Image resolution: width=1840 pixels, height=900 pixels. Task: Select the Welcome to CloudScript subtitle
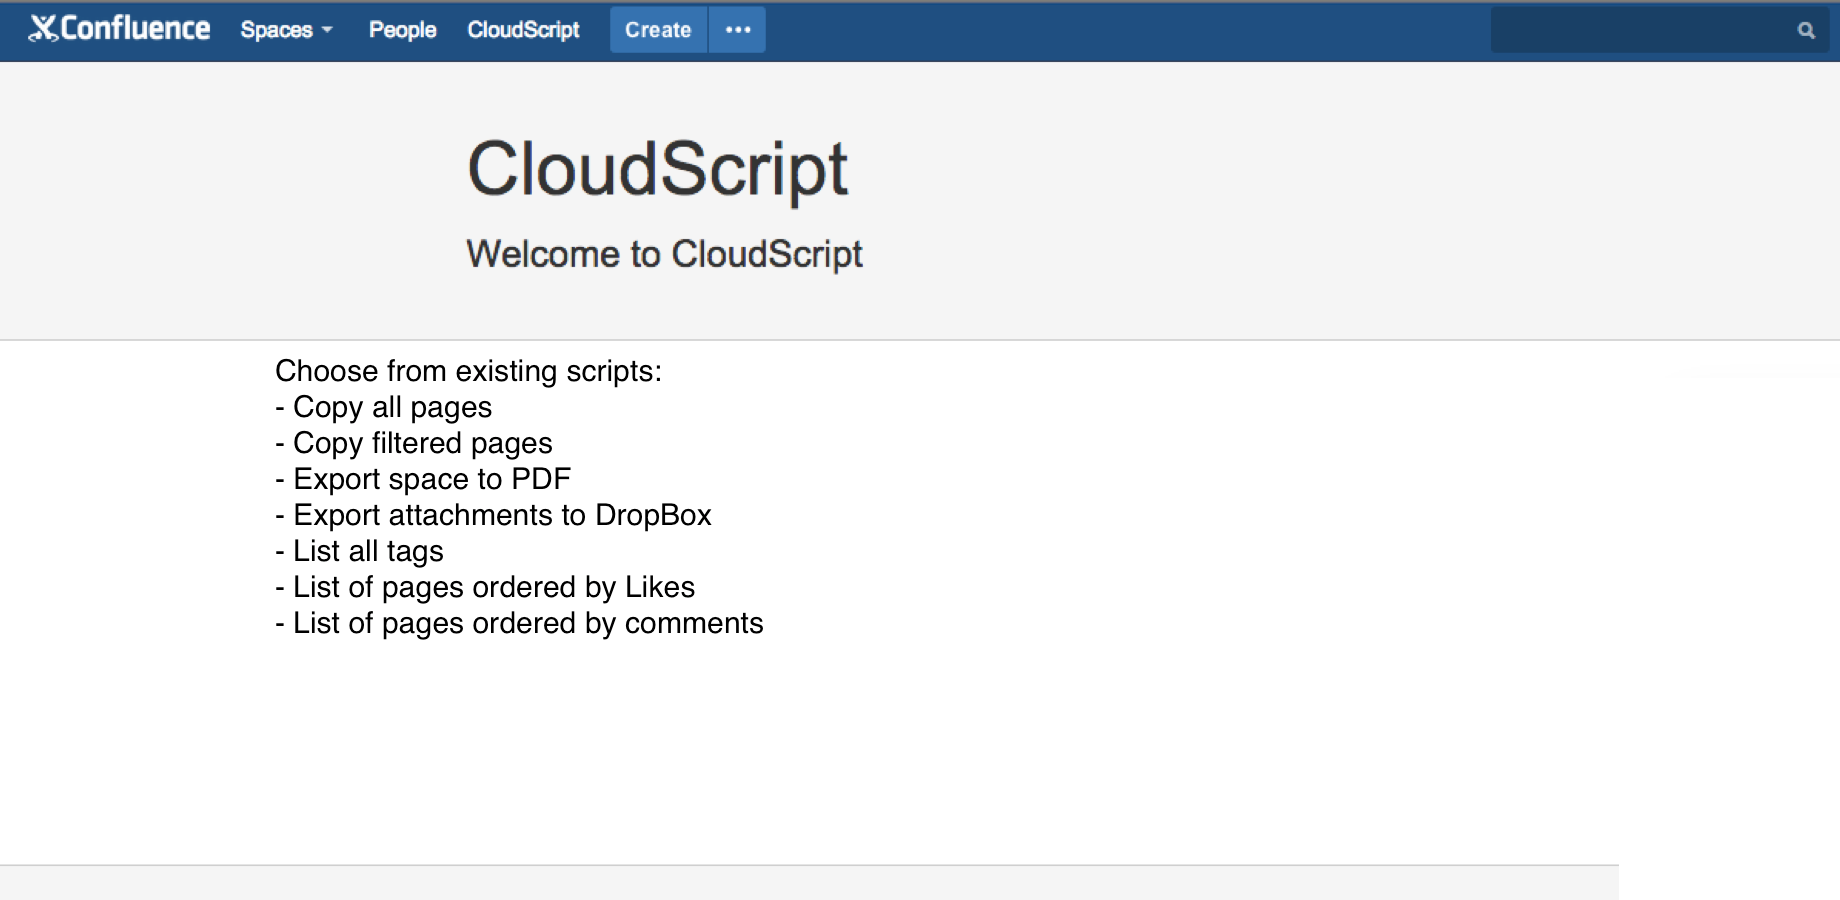click(664, 254)
